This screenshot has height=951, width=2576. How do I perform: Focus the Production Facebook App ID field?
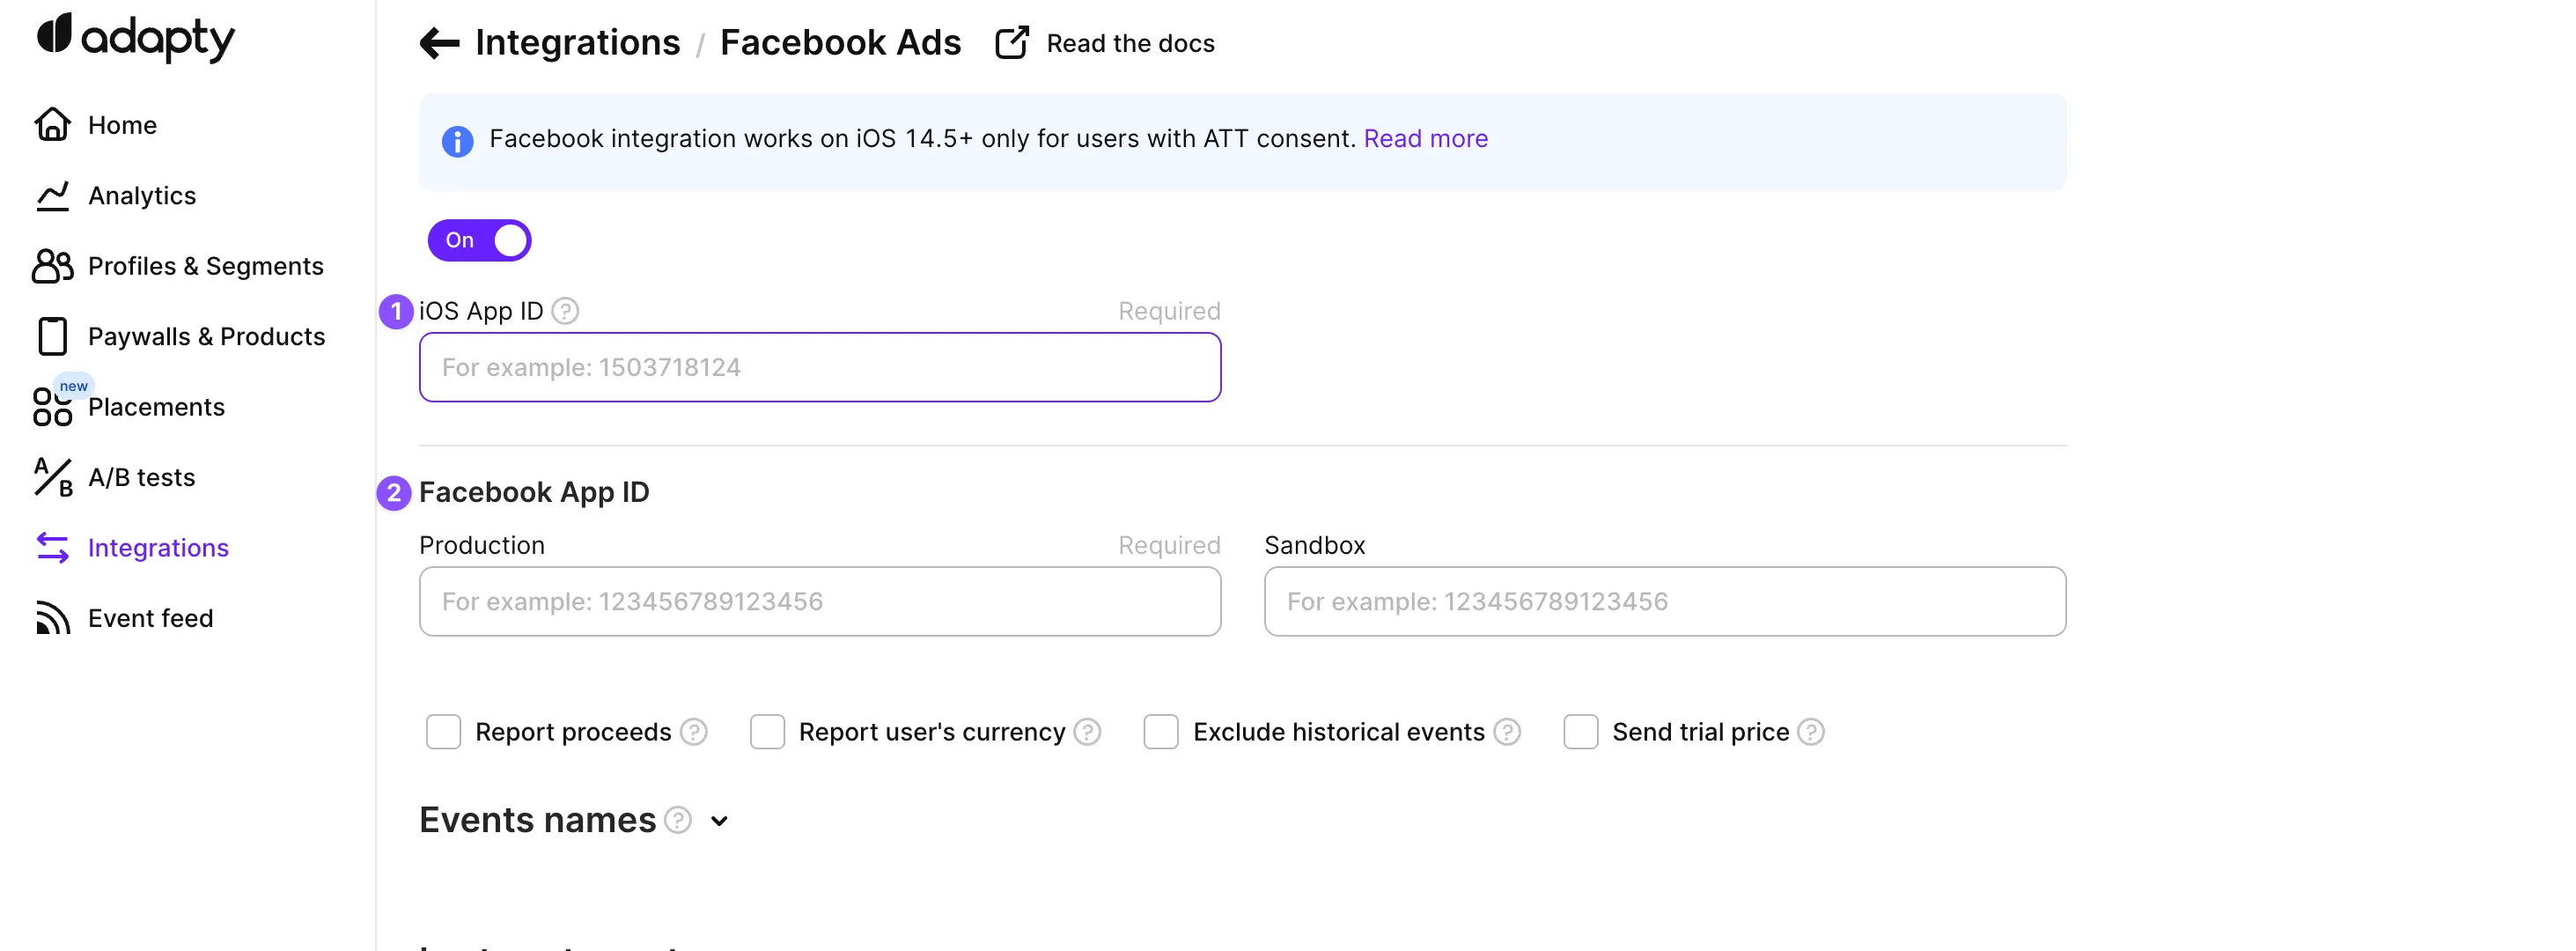[819, 601]
